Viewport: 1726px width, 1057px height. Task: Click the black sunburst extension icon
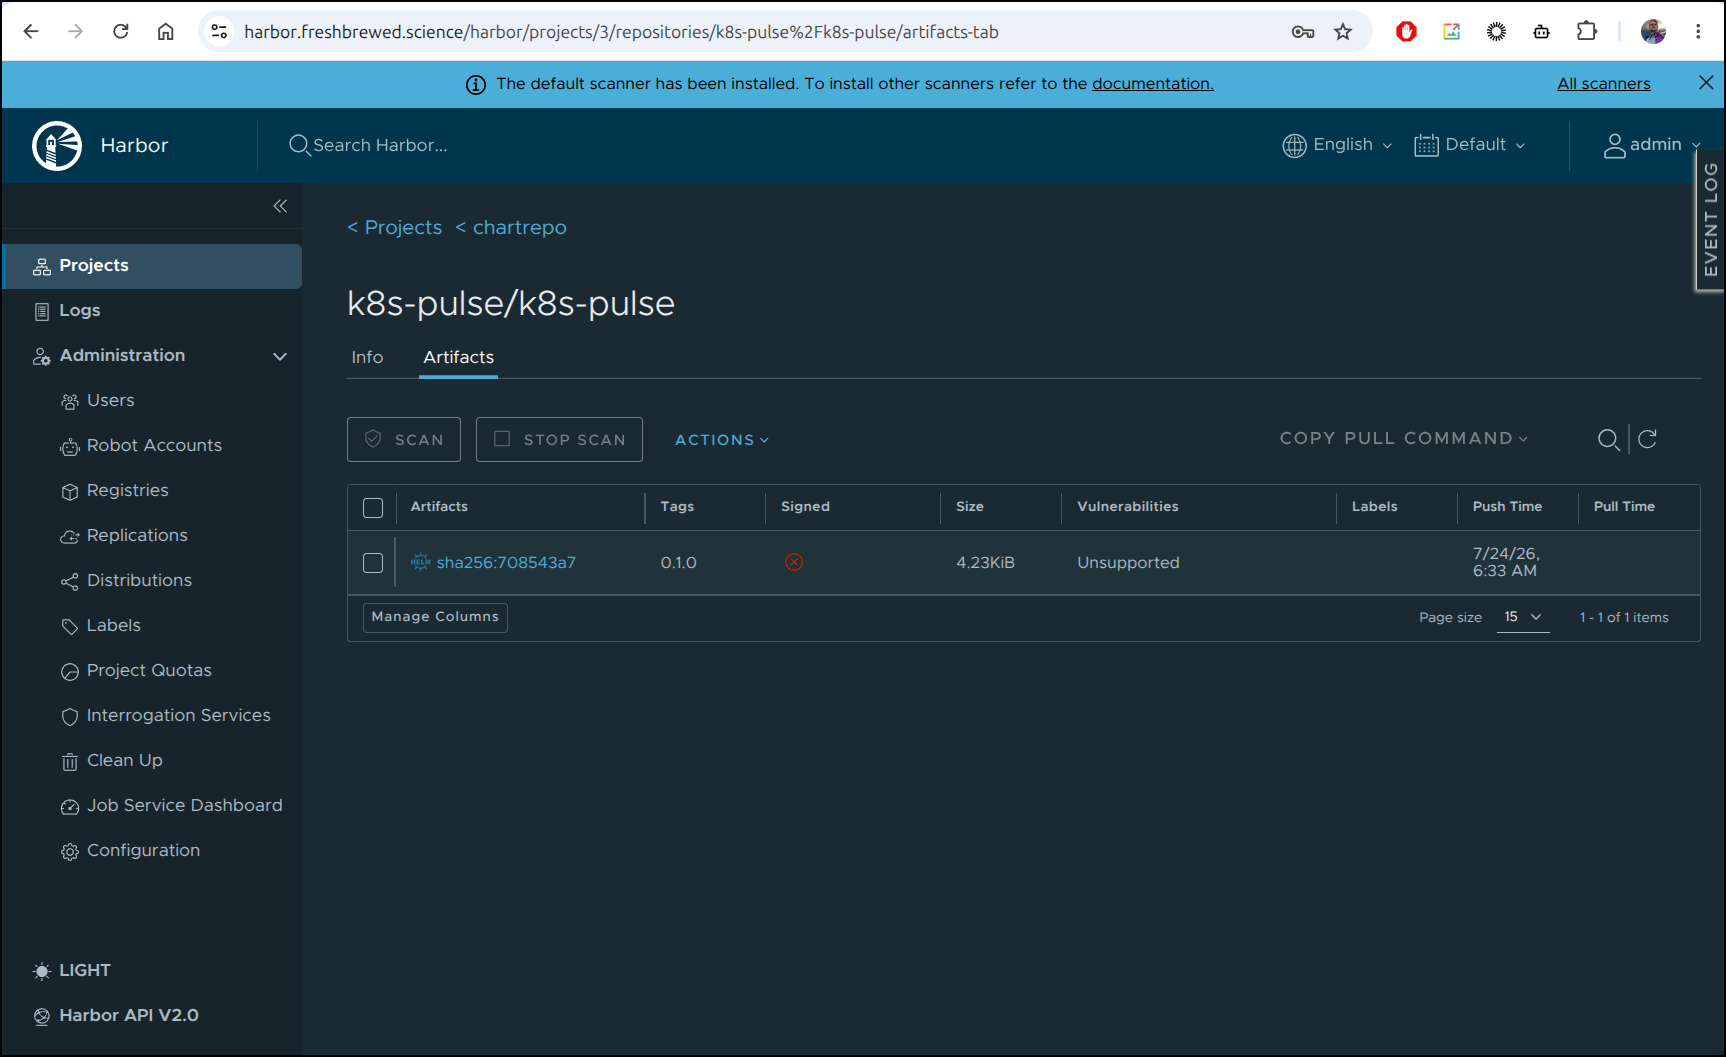tap(1497, 32)
